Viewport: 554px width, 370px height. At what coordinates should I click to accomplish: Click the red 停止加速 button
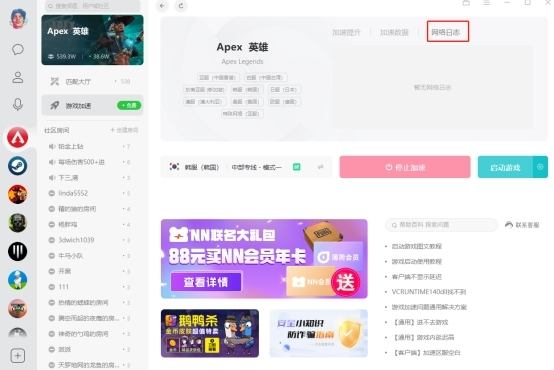click(x=405, y=167)
